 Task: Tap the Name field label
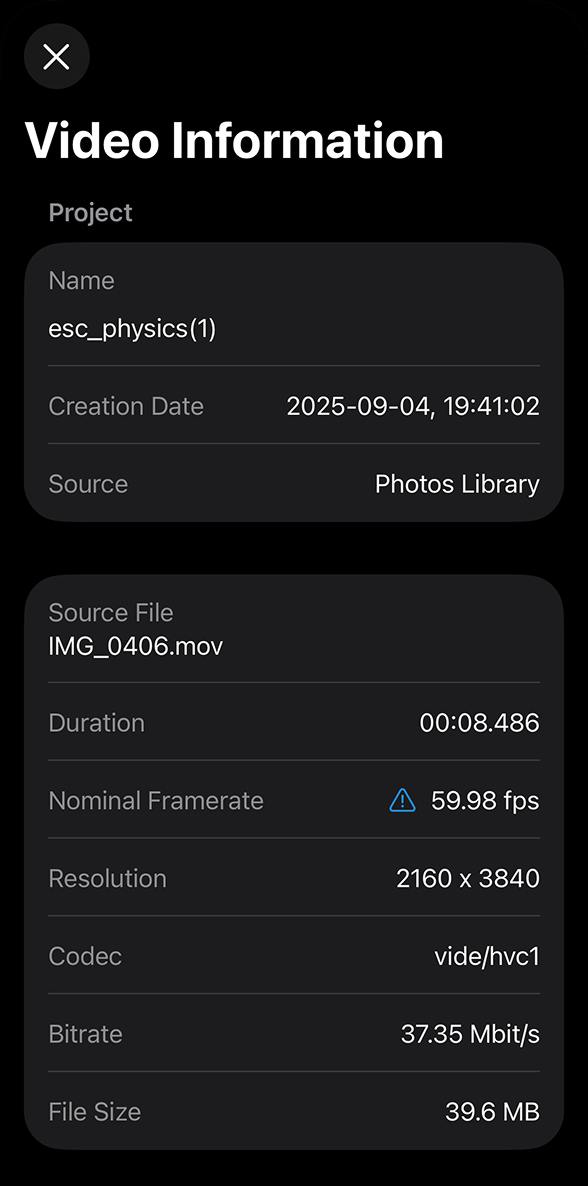82,281
